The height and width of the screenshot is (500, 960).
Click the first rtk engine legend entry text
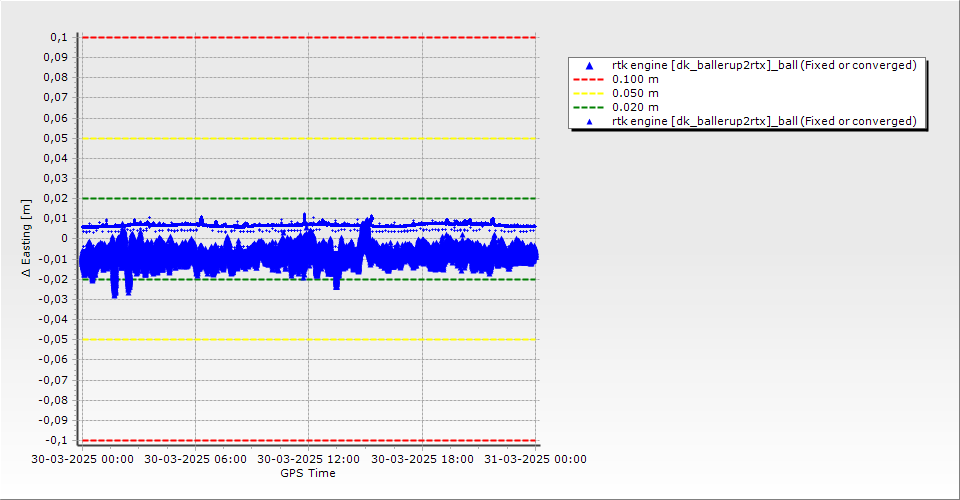point(764,65)
